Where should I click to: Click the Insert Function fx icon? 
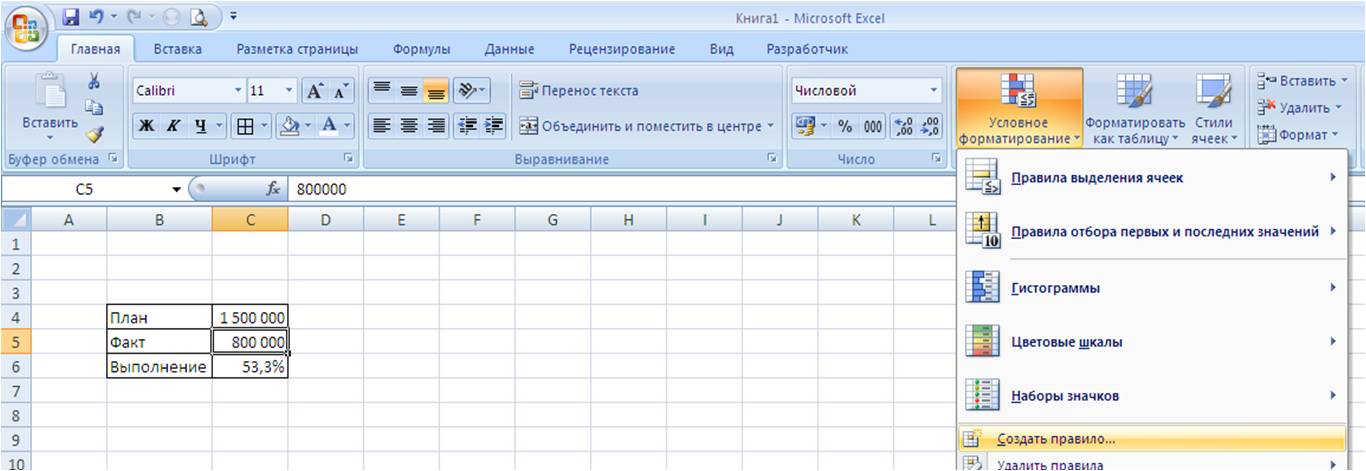click(272, 189)
